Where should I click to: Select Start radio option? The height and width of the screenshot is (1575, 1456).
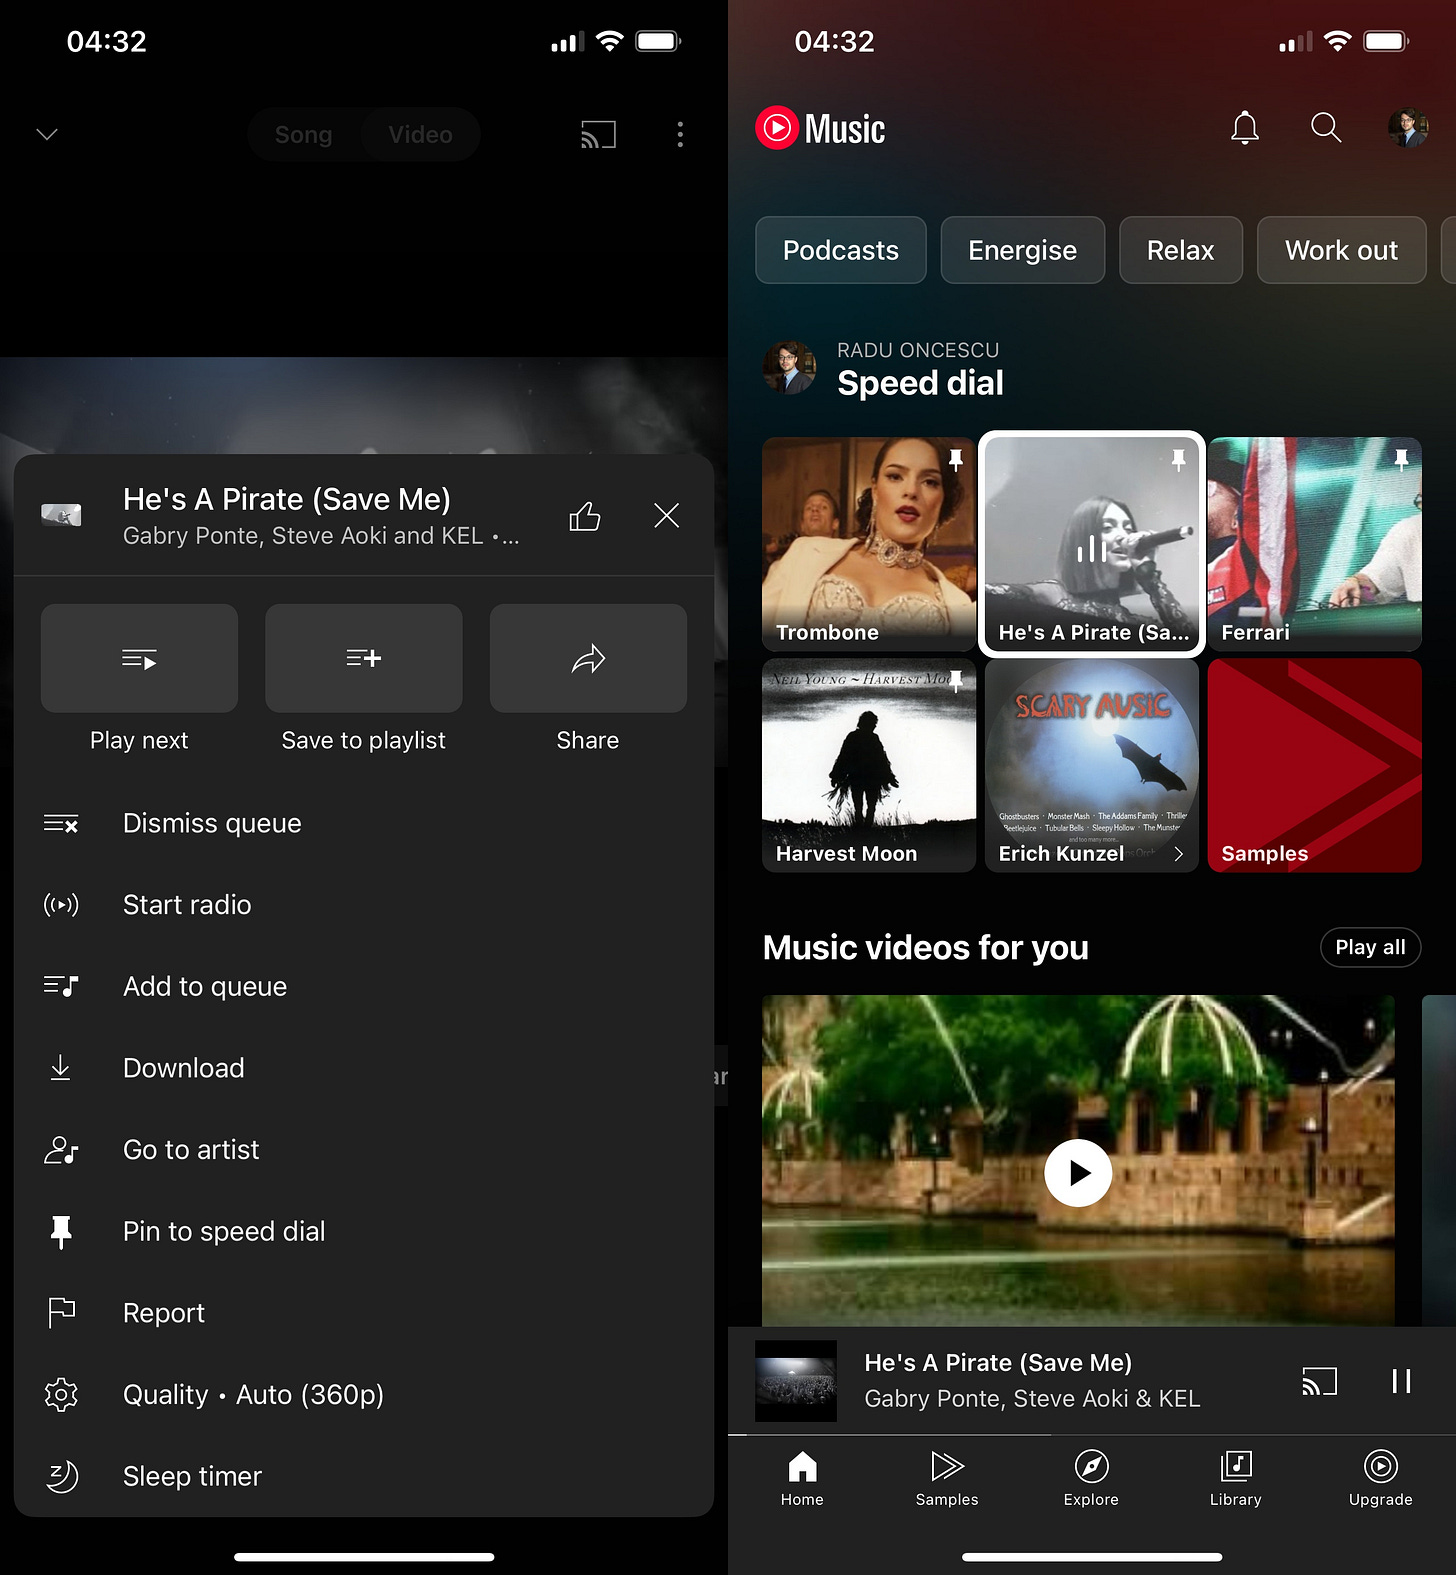pyautogui.click(x=364, y=905)
